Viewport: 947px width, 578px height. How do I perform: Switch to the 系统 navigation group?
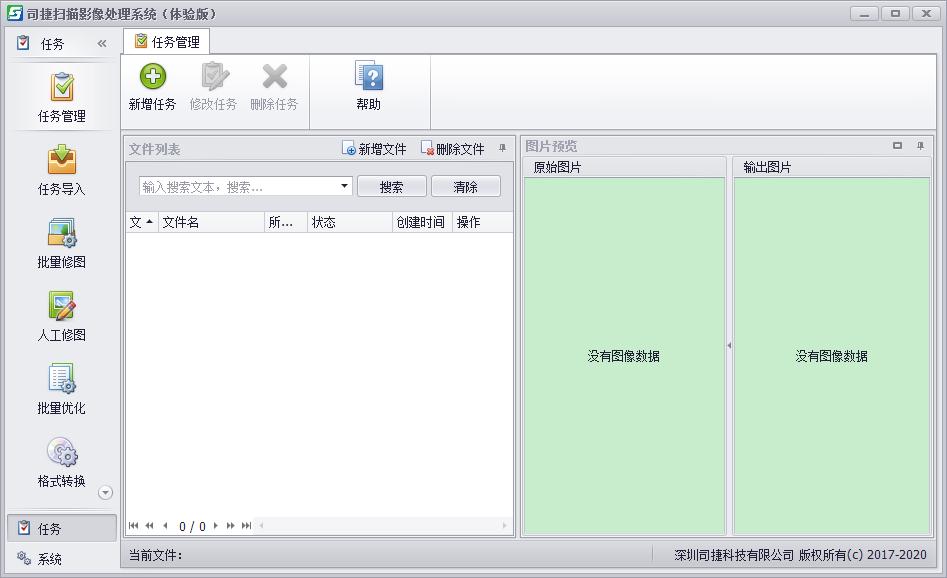[x=50, y=559]
